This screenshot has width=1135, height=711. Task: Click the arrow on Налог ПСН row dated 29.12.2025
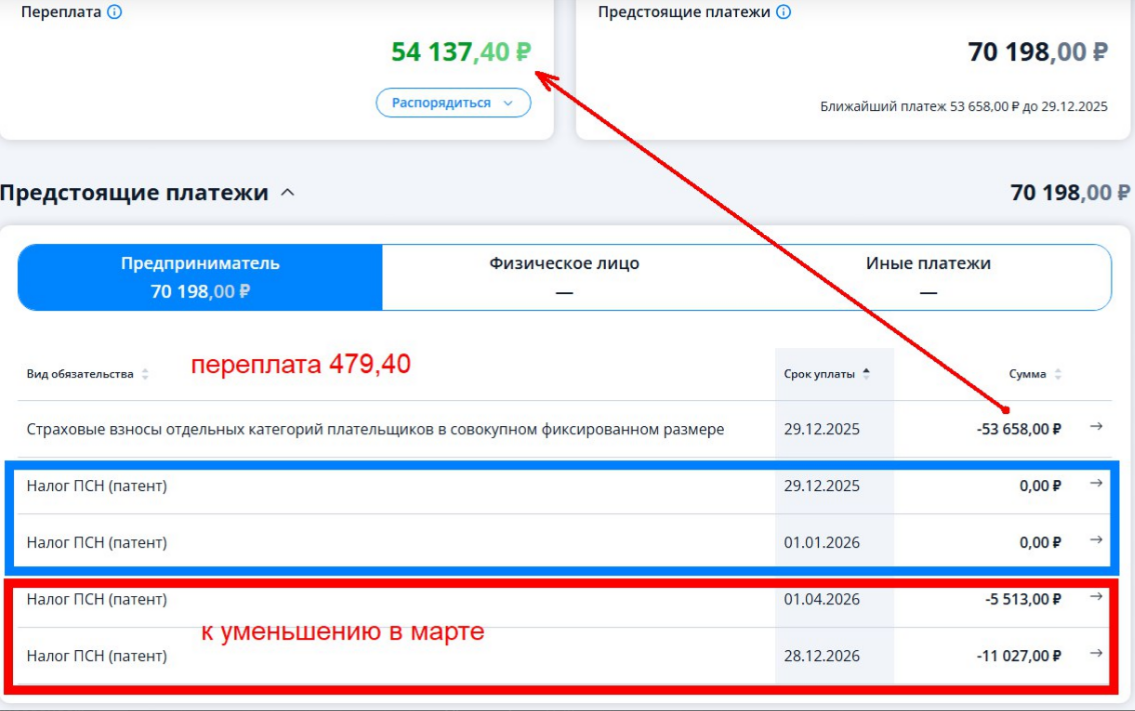point(1096,484)
